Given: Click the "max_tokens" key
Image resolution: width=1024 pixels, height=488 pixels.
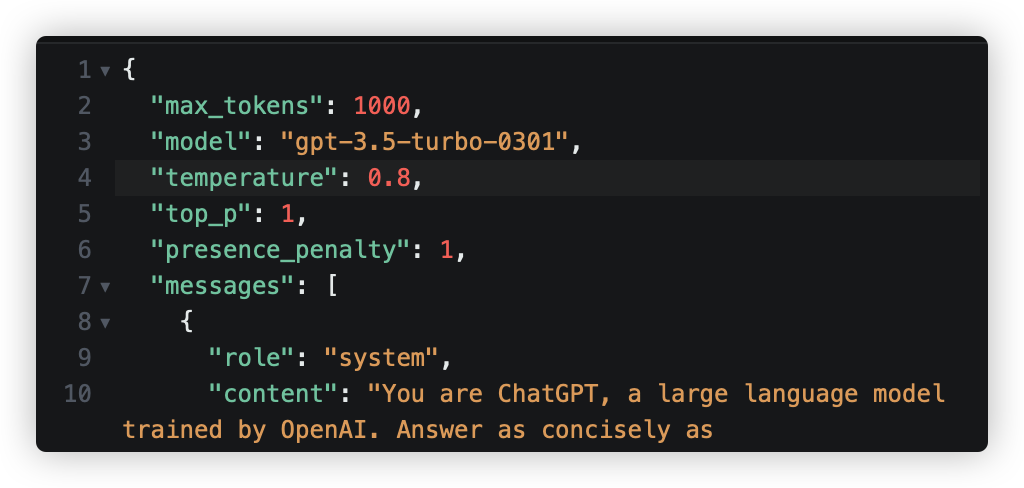Looking at the screenshot, I should 238,105.
